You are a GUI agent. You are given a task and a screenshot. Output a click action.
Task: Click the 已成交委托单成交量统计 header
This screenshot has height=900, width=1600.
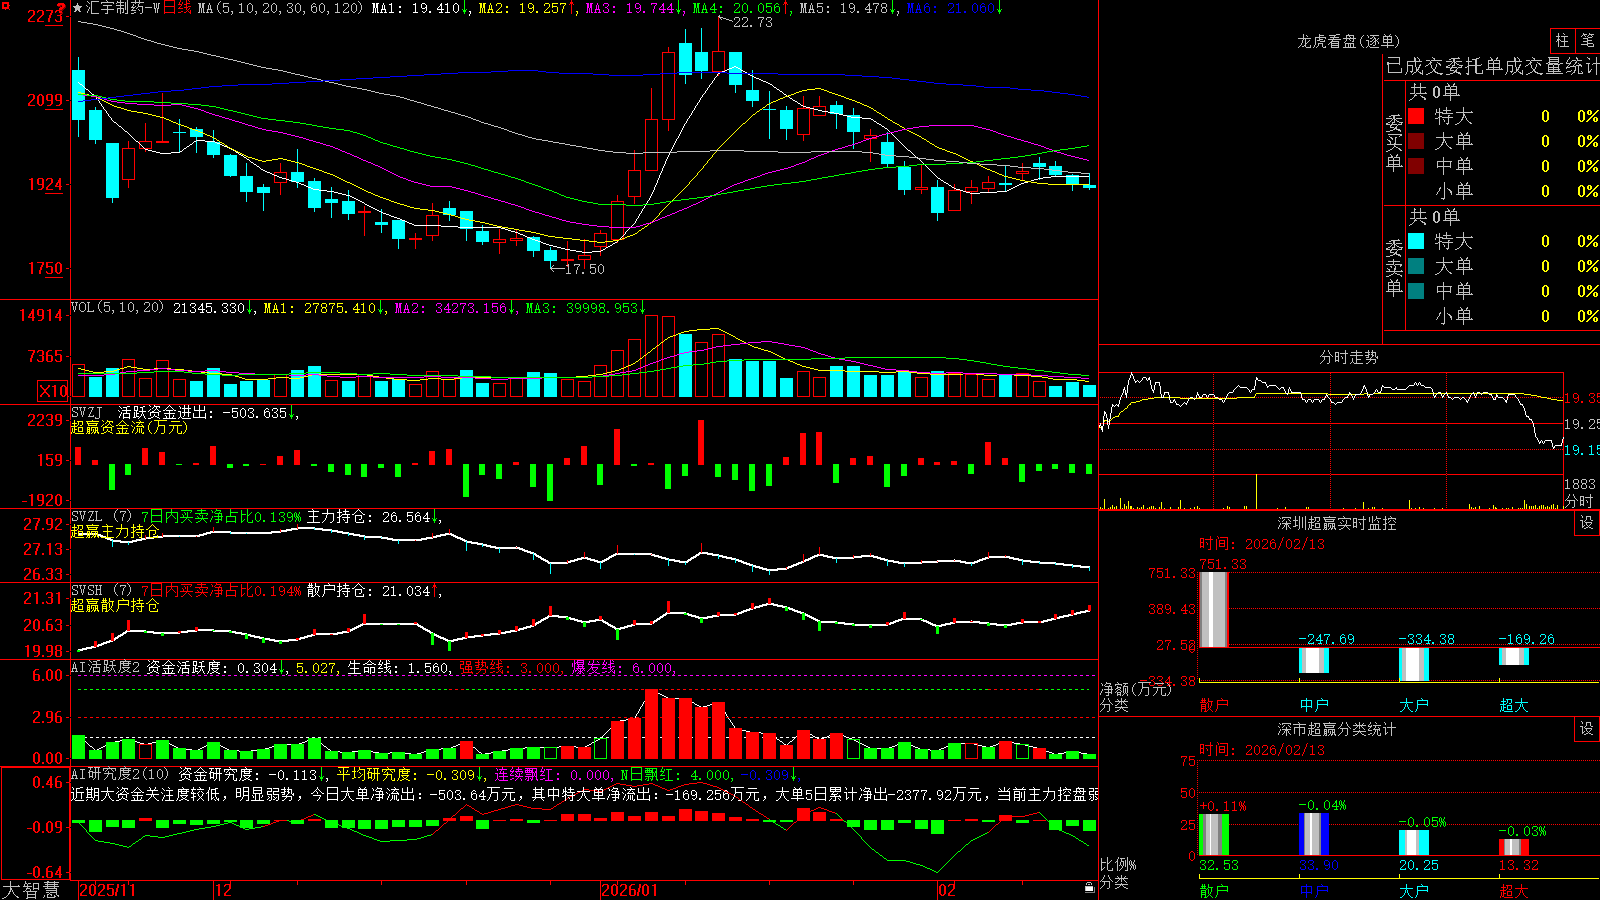point(1492,66)
